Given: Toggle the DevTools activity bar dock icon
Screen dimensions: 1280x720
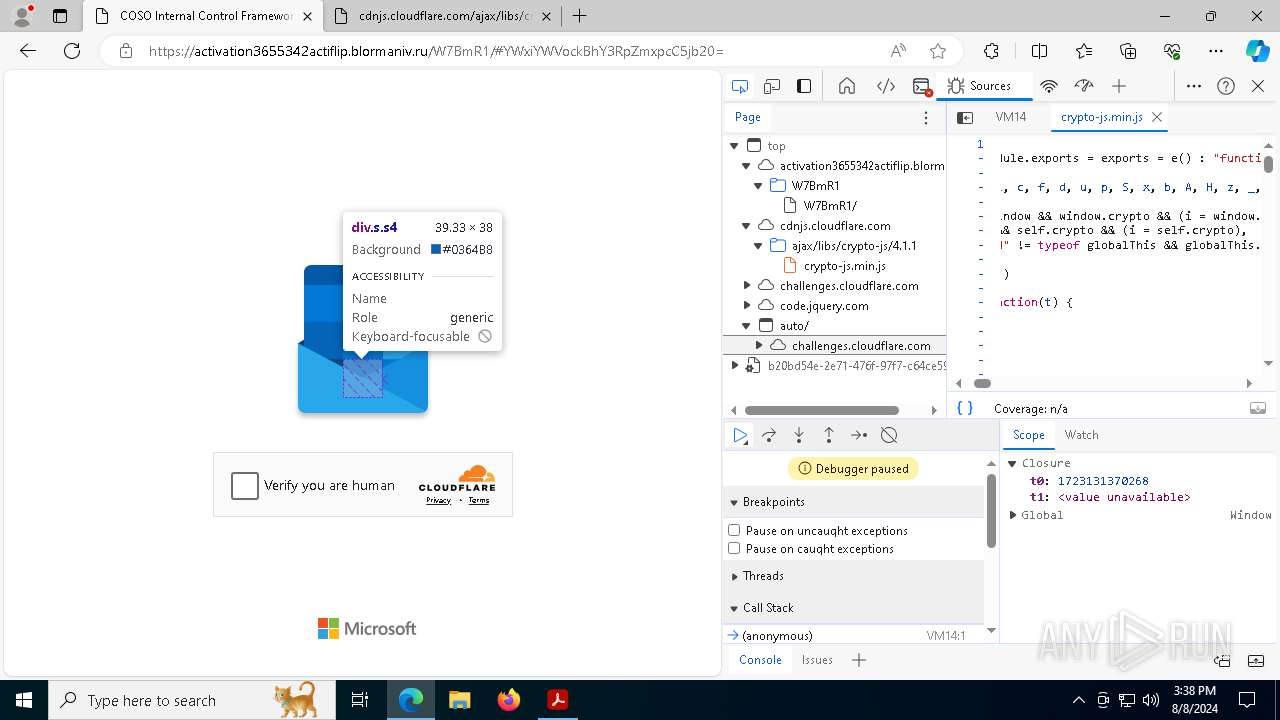Looking at the screenshot, I should [x=804, y=86].
